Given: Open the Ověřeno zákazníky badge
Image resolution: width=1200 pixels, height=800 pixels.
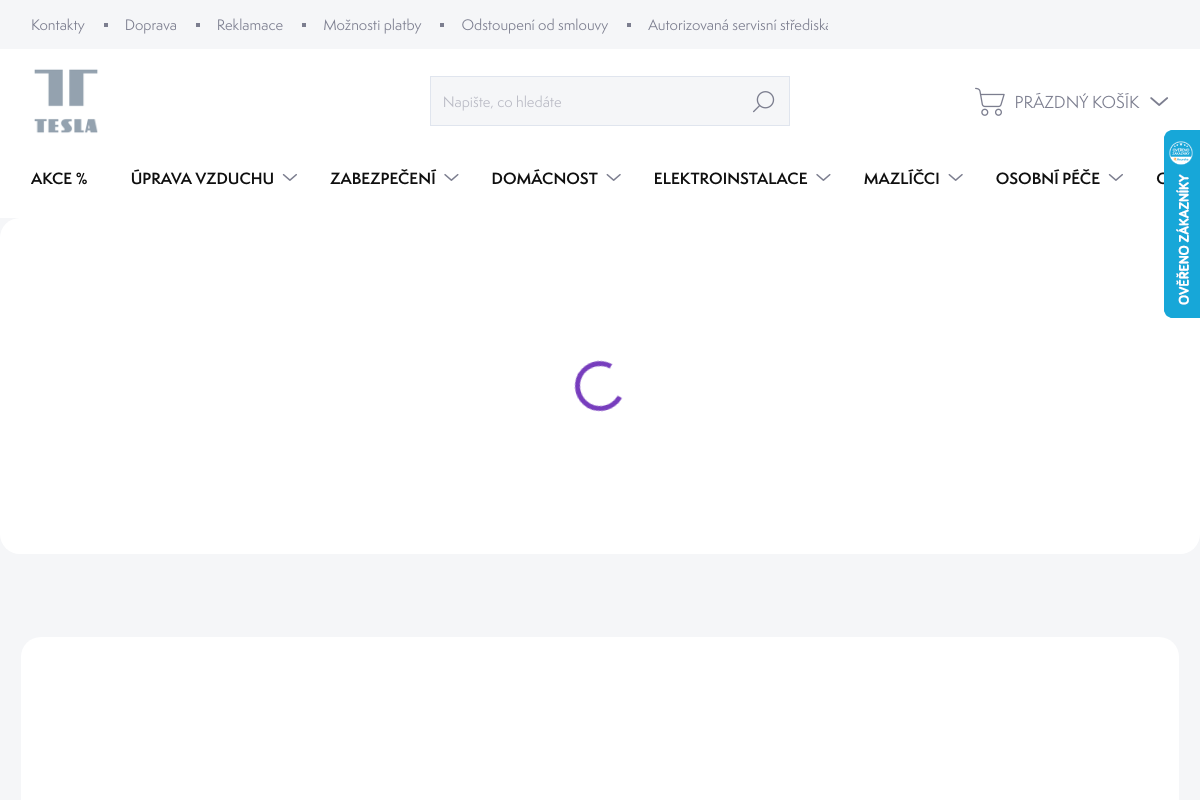Looking at the screenshot, I should [x=1182, y=223].
